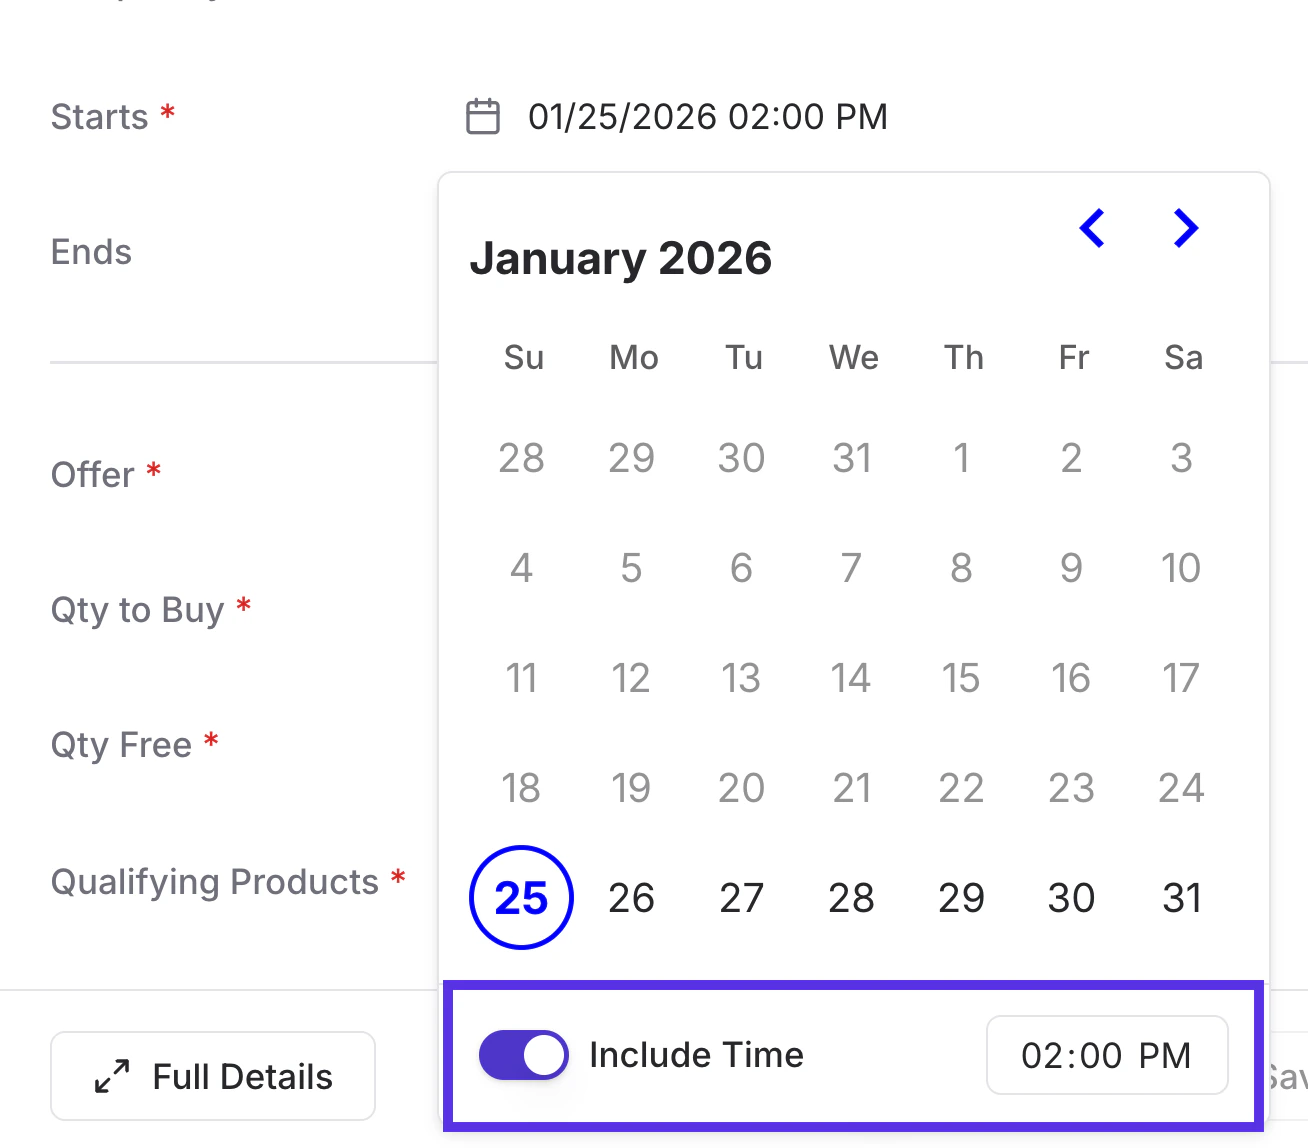Select January 28 in the date picker

(x=851, y=897)
